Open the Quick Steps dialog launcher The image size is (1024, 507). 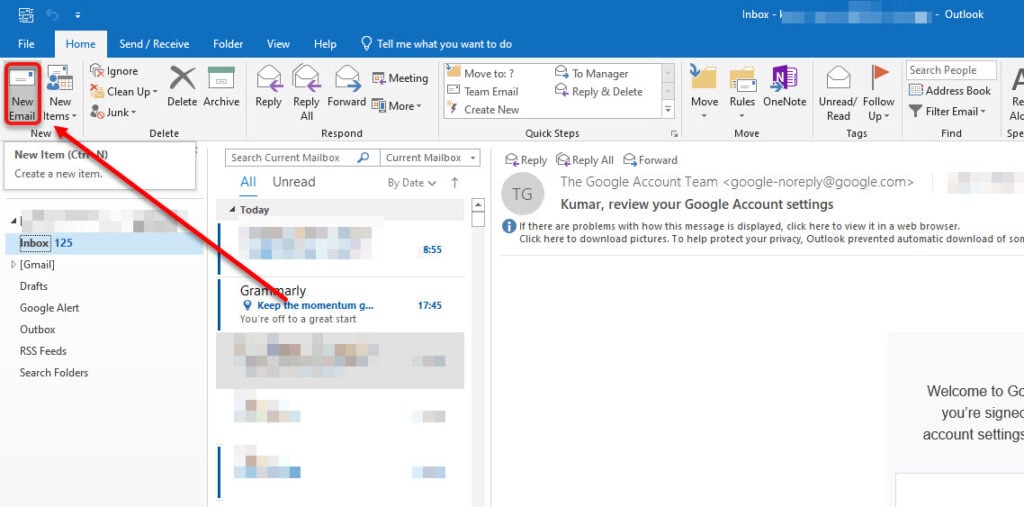point(674,134)
